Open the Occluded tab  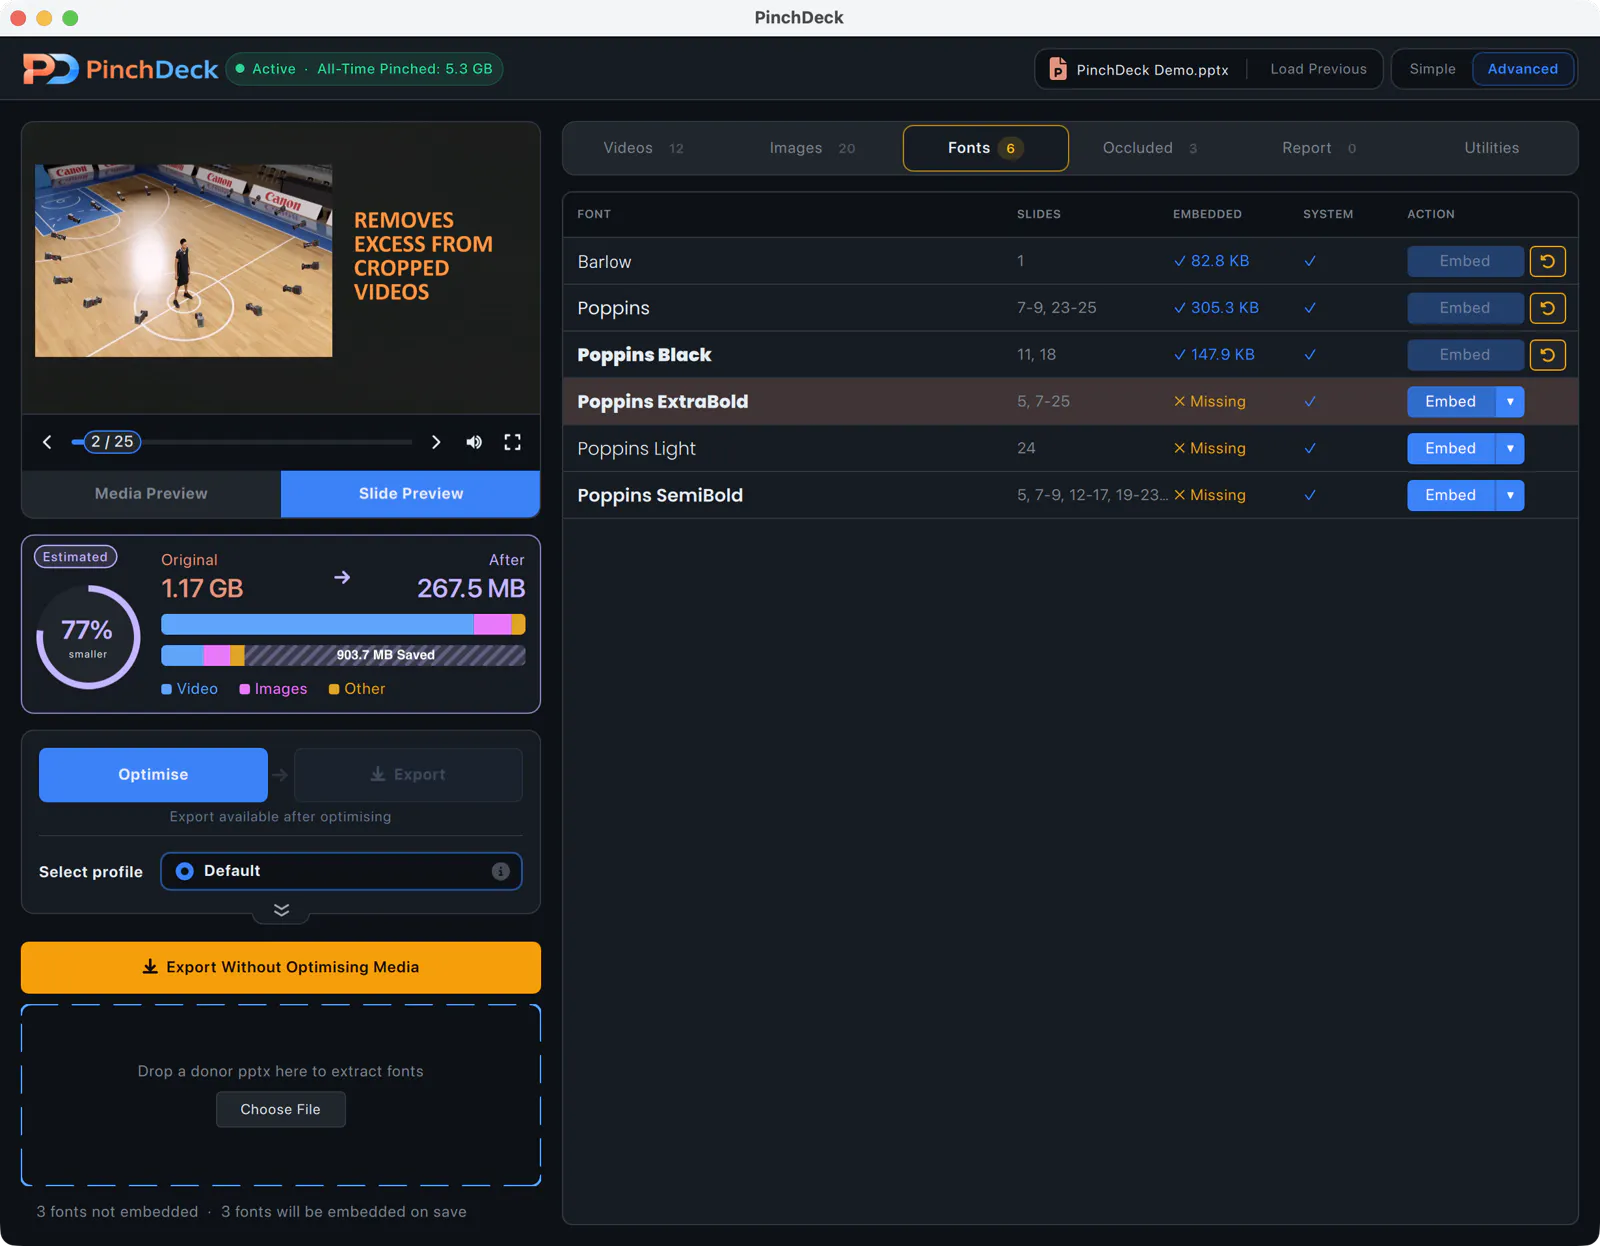click(1150, 148)
